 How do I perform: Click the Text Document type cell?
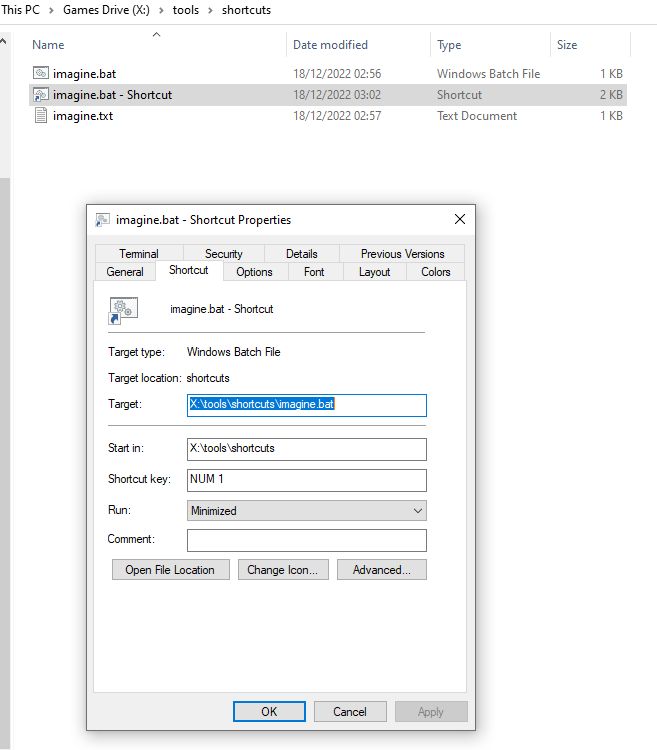click(477, 116)
